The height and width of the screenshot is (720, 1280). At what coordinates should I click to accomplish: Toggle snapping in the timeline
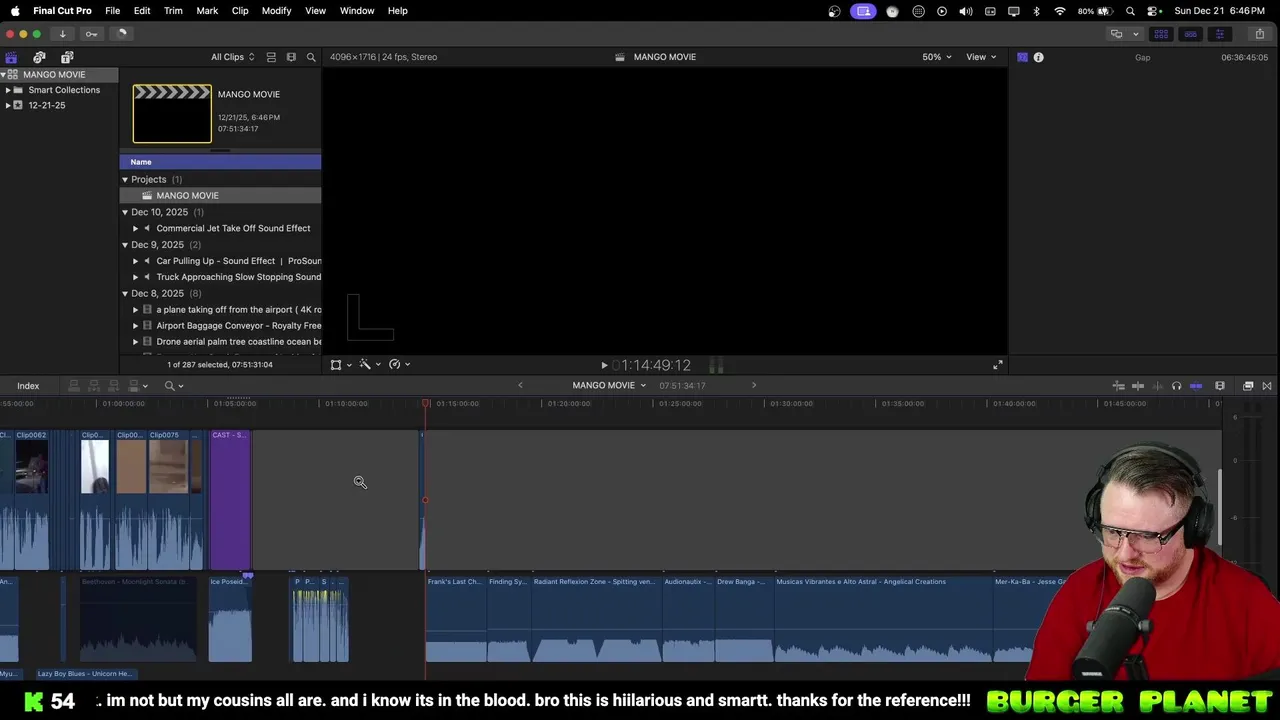[x=1196, y=386]
